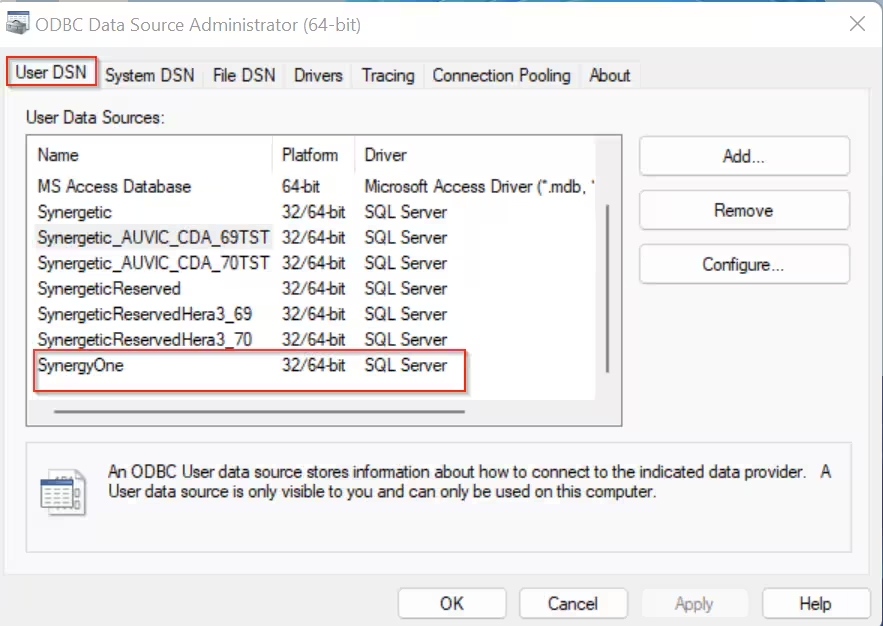Click the Configure... button
Screen dimensions: 883x626
(744, 264)
